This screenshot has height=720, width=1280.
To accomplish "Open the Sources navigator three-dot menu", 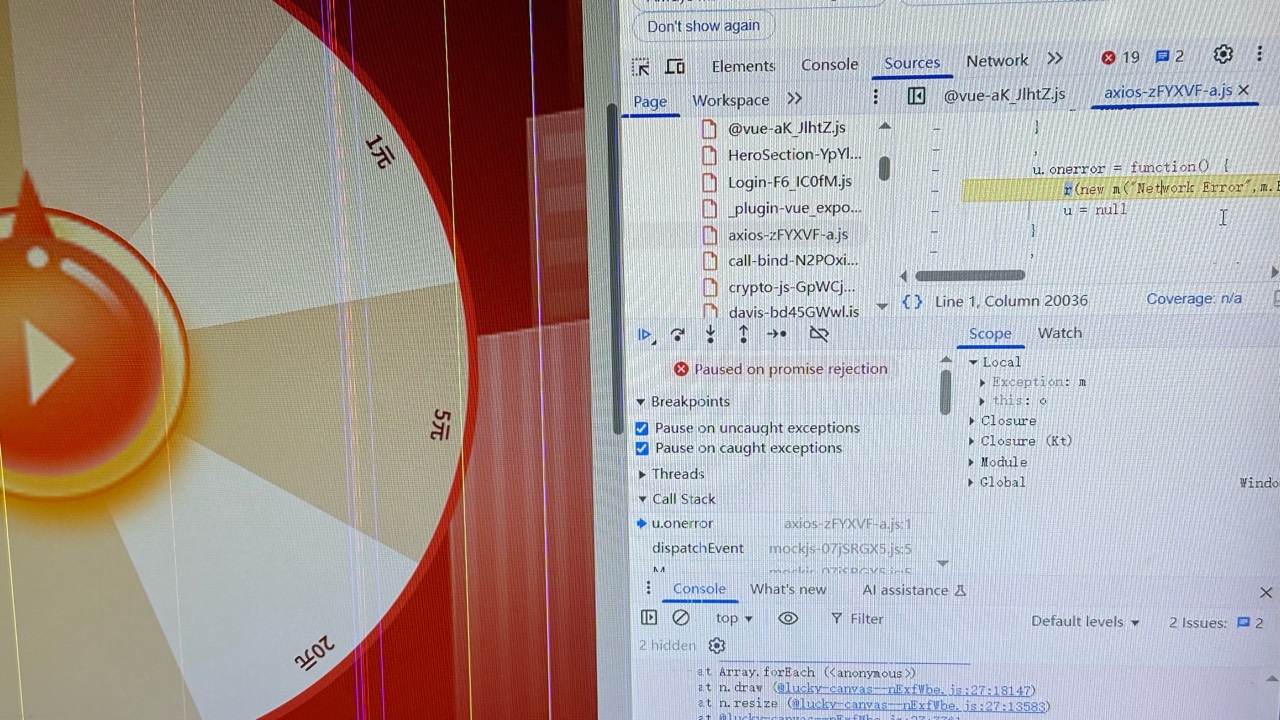I will 875,96.
